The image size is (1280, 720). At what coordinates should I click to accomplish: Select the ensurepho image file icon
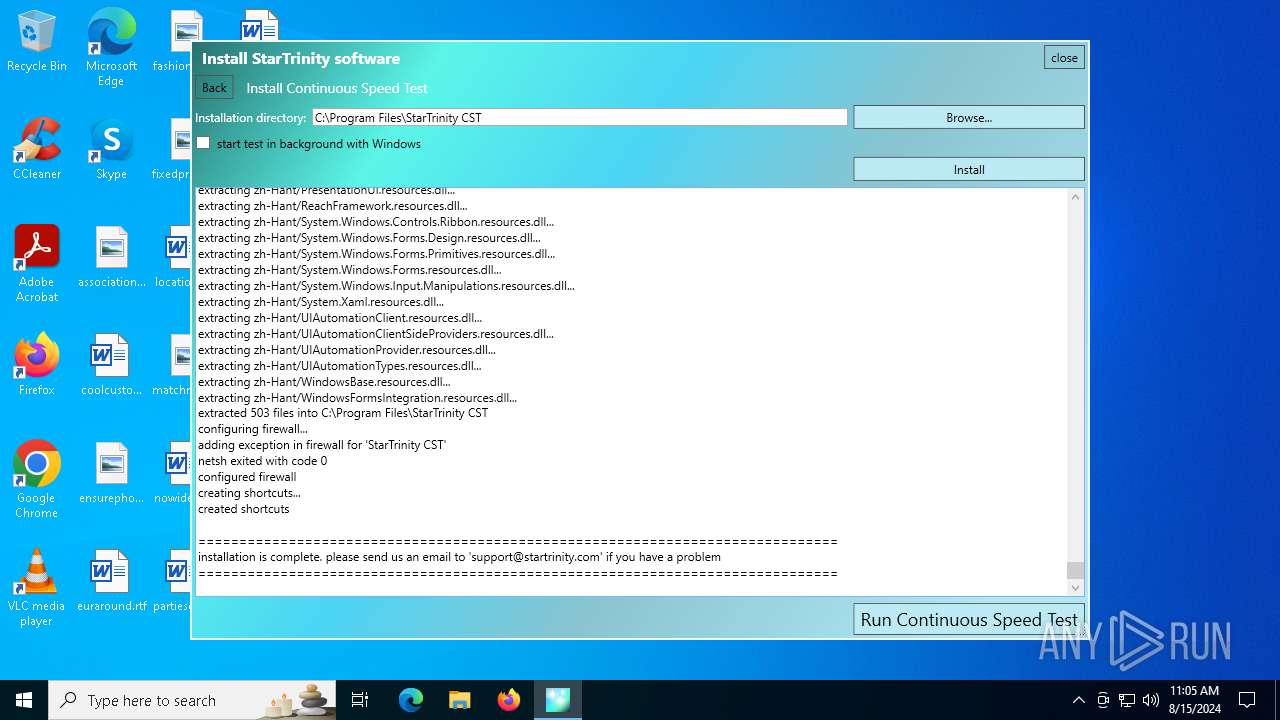pos(111,473)
